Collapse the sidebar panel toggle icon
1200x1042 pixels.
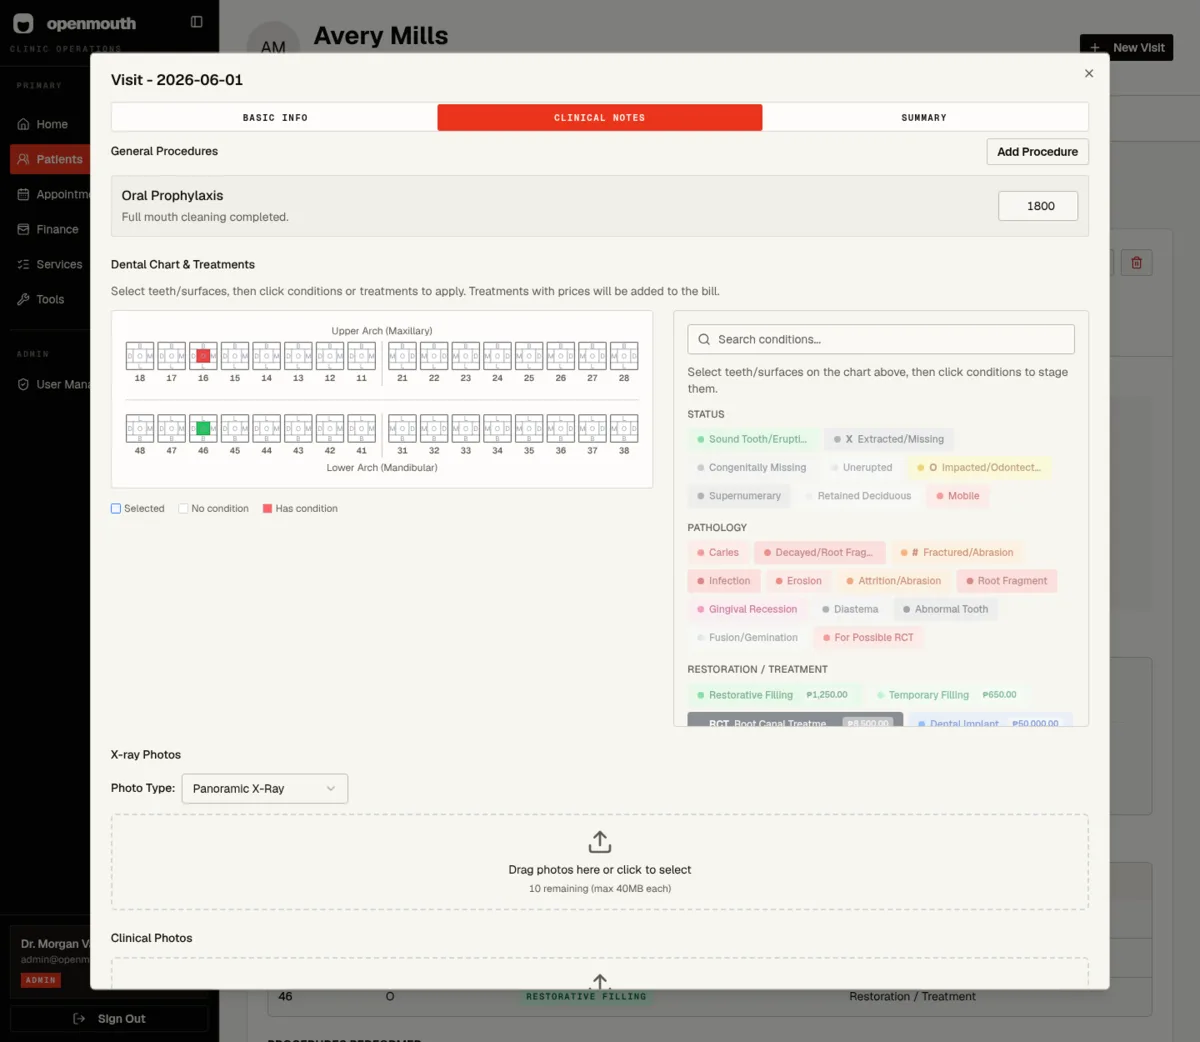pyautogui.click(x=196, y=22)
